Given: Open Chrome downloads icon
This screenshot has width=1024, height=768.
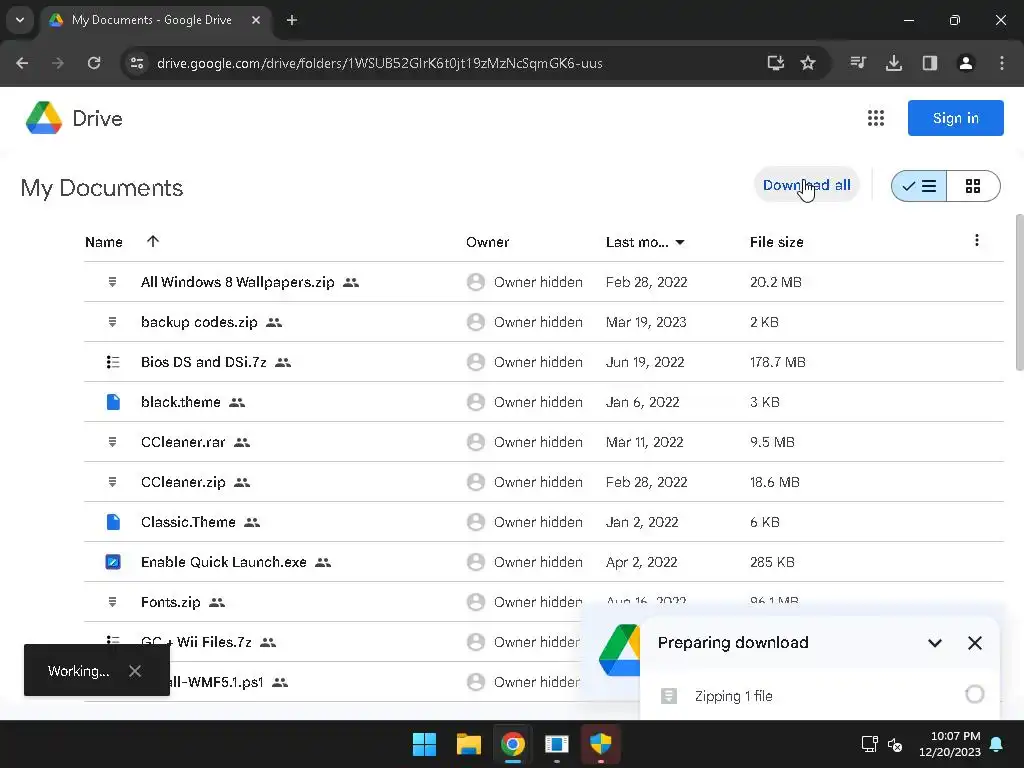Looking at the screenshot, I should (893, 63).
